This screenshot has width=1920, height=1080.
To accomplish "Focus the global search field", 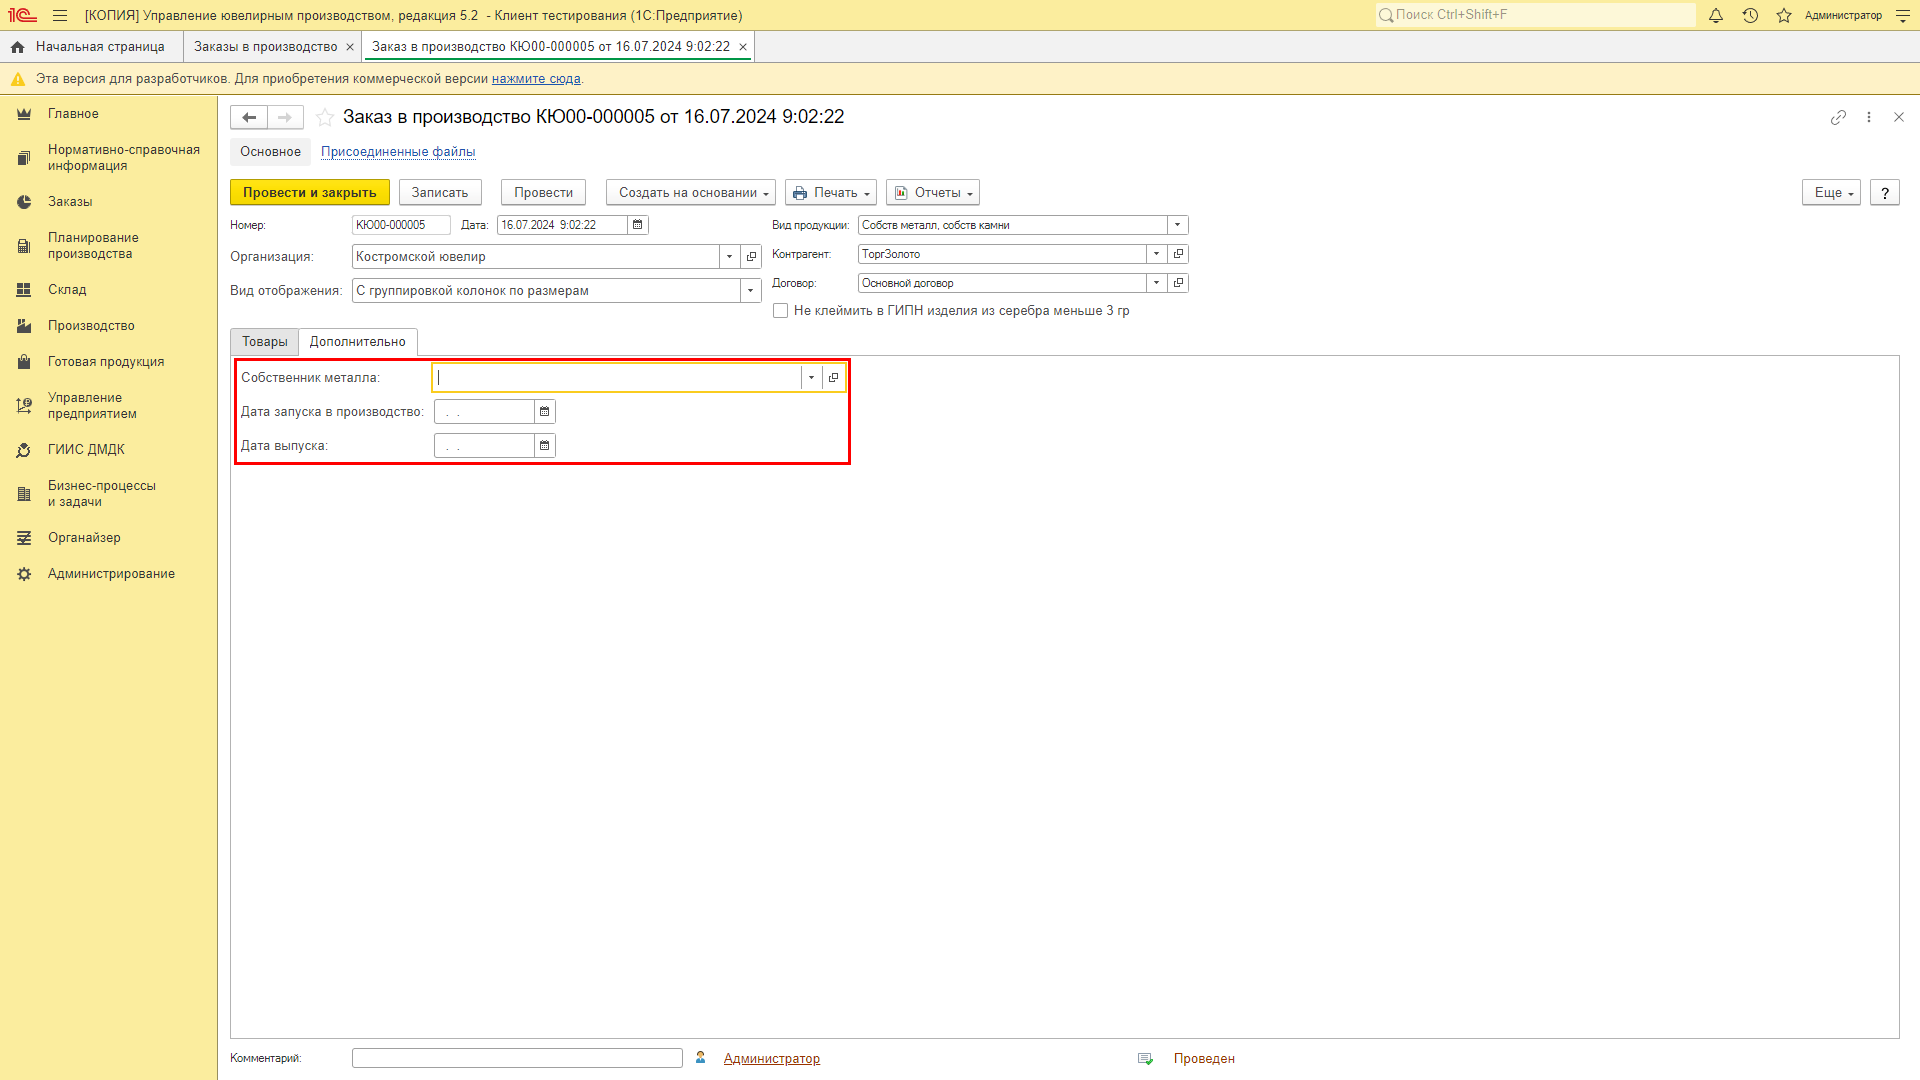I will click(1535, 15).
